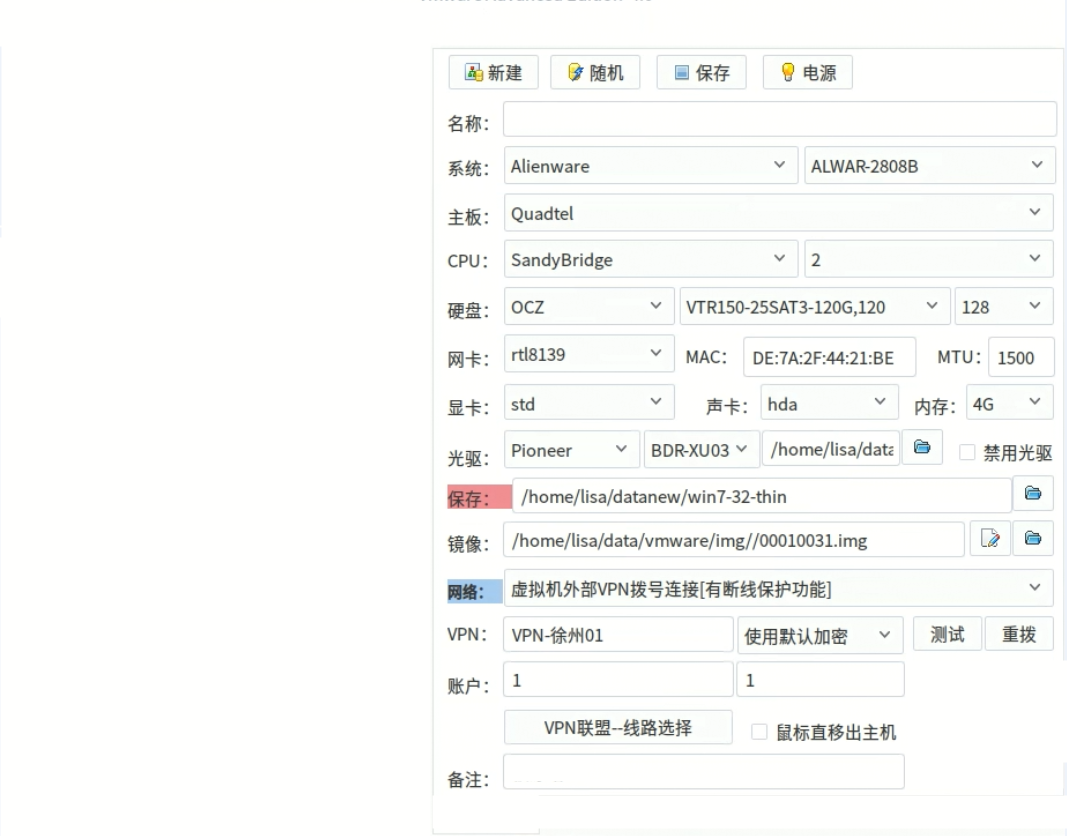
Task: Open folder browser for optical drive path
Action: click(921, 449)
